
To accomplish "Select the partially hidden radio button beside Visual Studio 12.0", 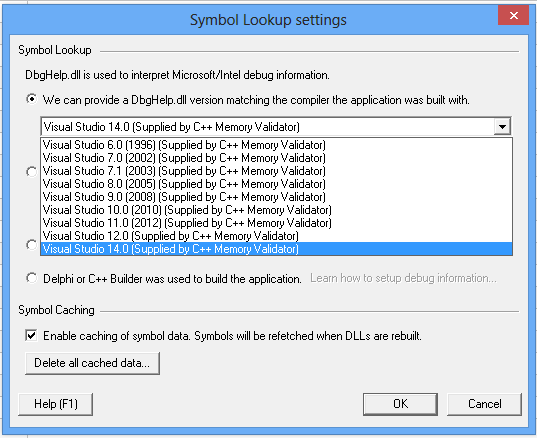I will point(31,245).
